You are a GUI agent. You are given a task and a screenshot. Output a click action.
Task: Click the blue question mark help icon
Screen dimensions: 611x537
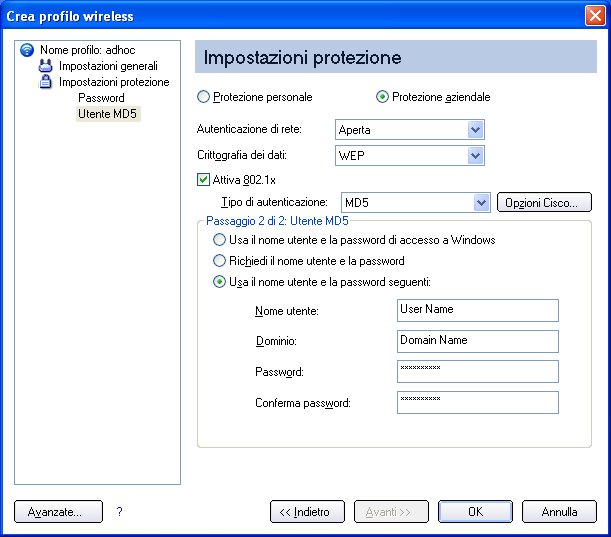(119, 511)
